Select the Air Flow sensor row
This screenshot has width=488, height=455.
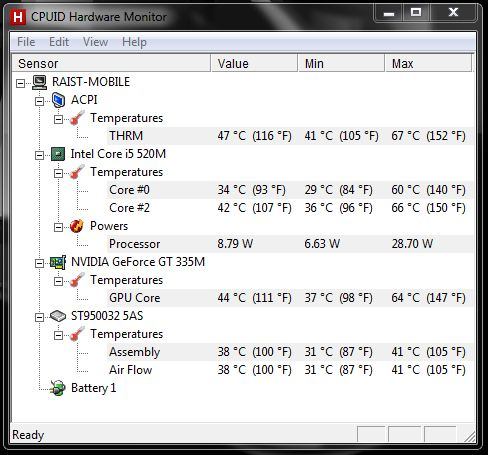click(x=290, y=370)
